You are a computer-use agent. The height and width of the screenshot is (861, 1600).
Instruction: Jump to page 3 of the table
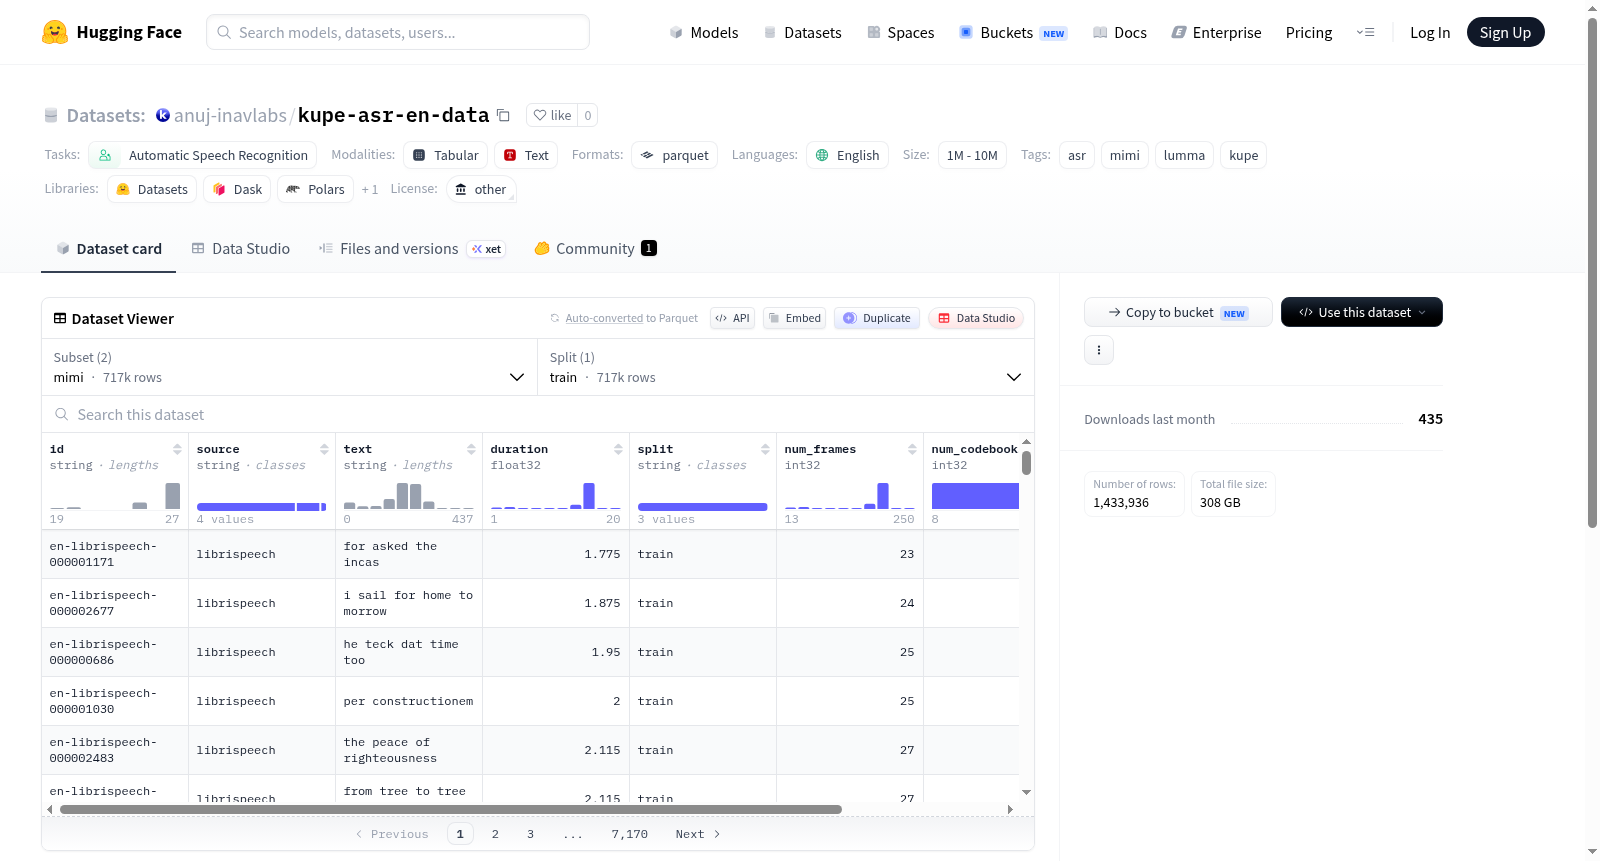pyautogui.click(x=530, y=834)
